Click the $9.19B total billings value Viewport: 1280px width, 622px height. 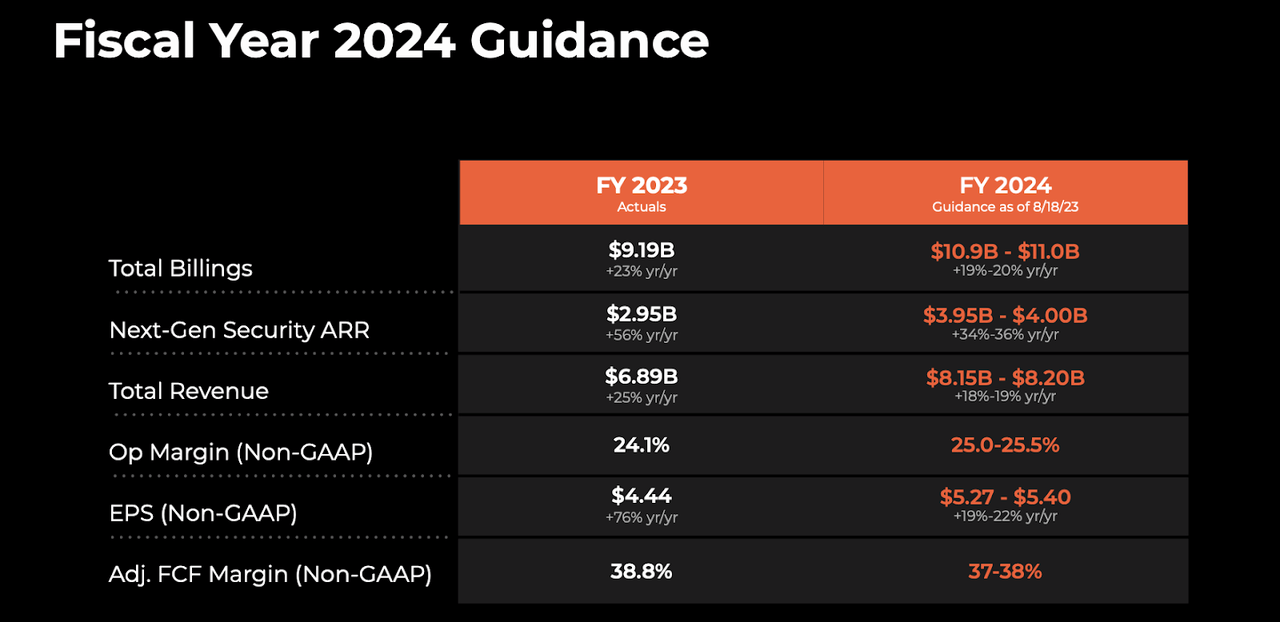tap(641, 251)
